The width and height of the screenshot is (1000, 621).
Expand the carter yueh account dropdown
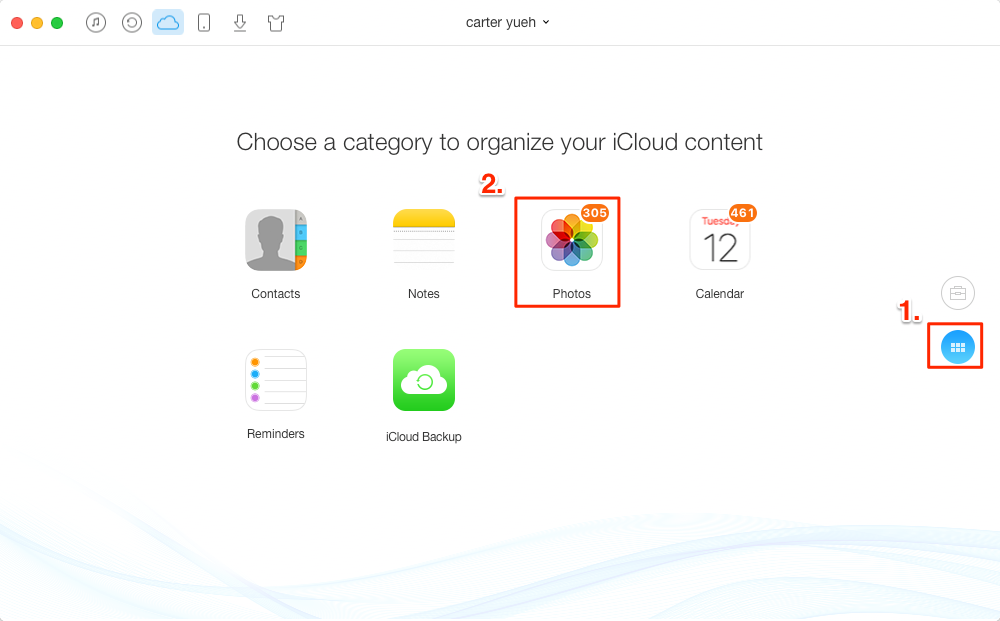508,22
